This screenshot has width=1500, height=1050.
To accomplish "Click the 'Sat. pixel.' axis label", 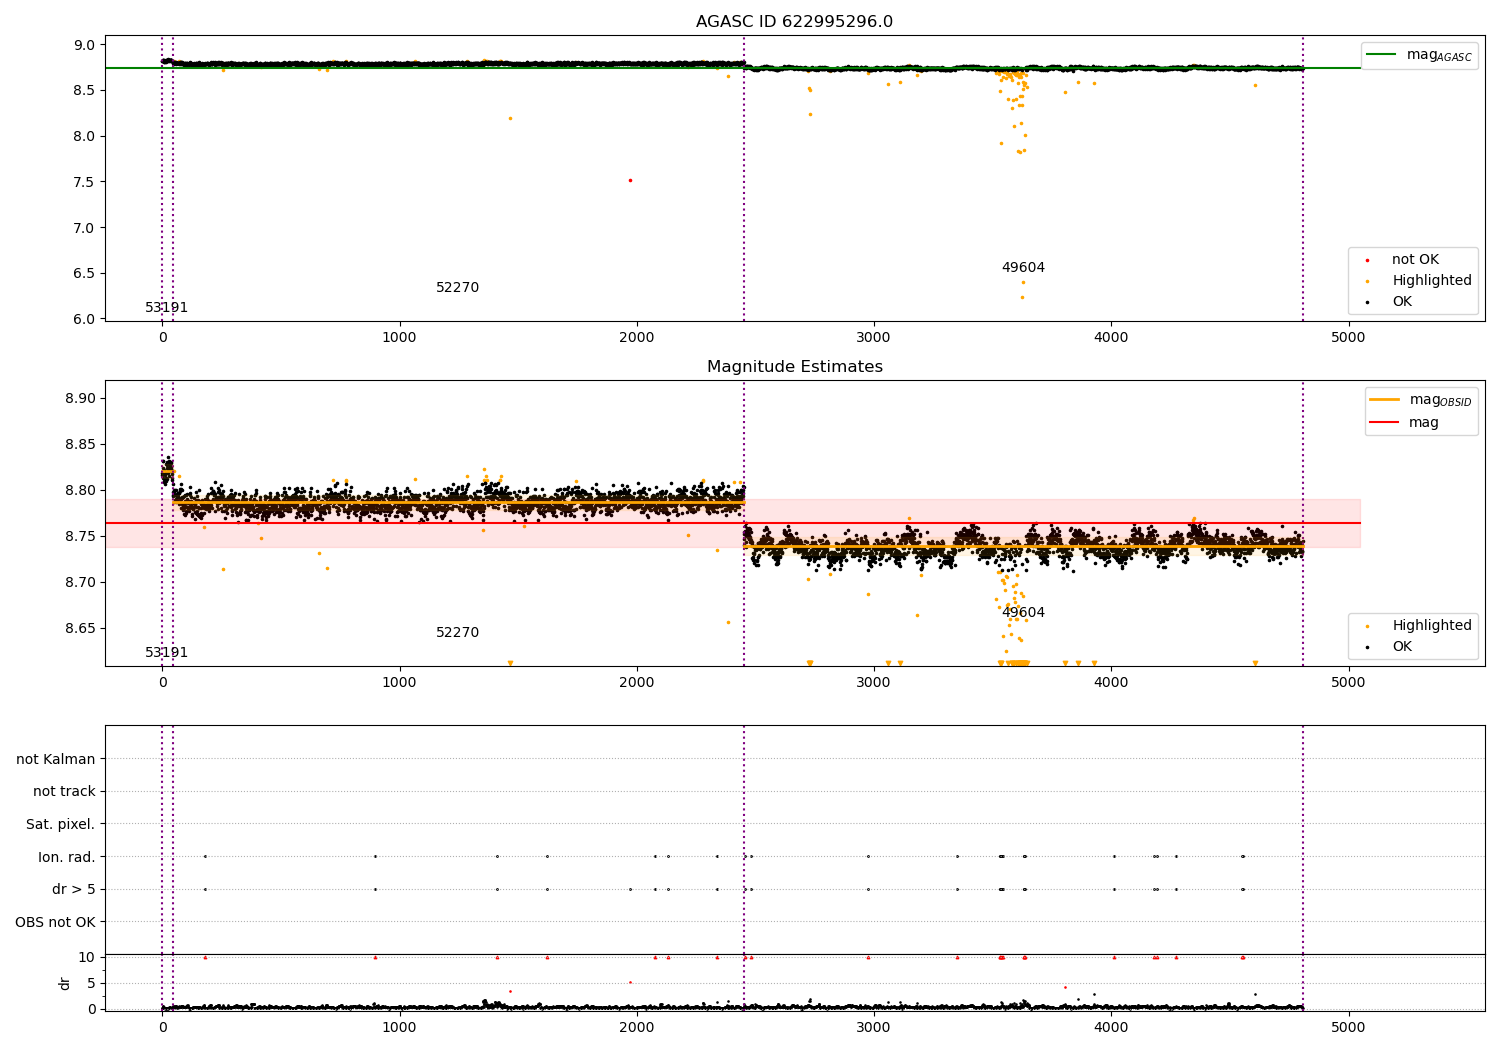I will tap(60, 824).
